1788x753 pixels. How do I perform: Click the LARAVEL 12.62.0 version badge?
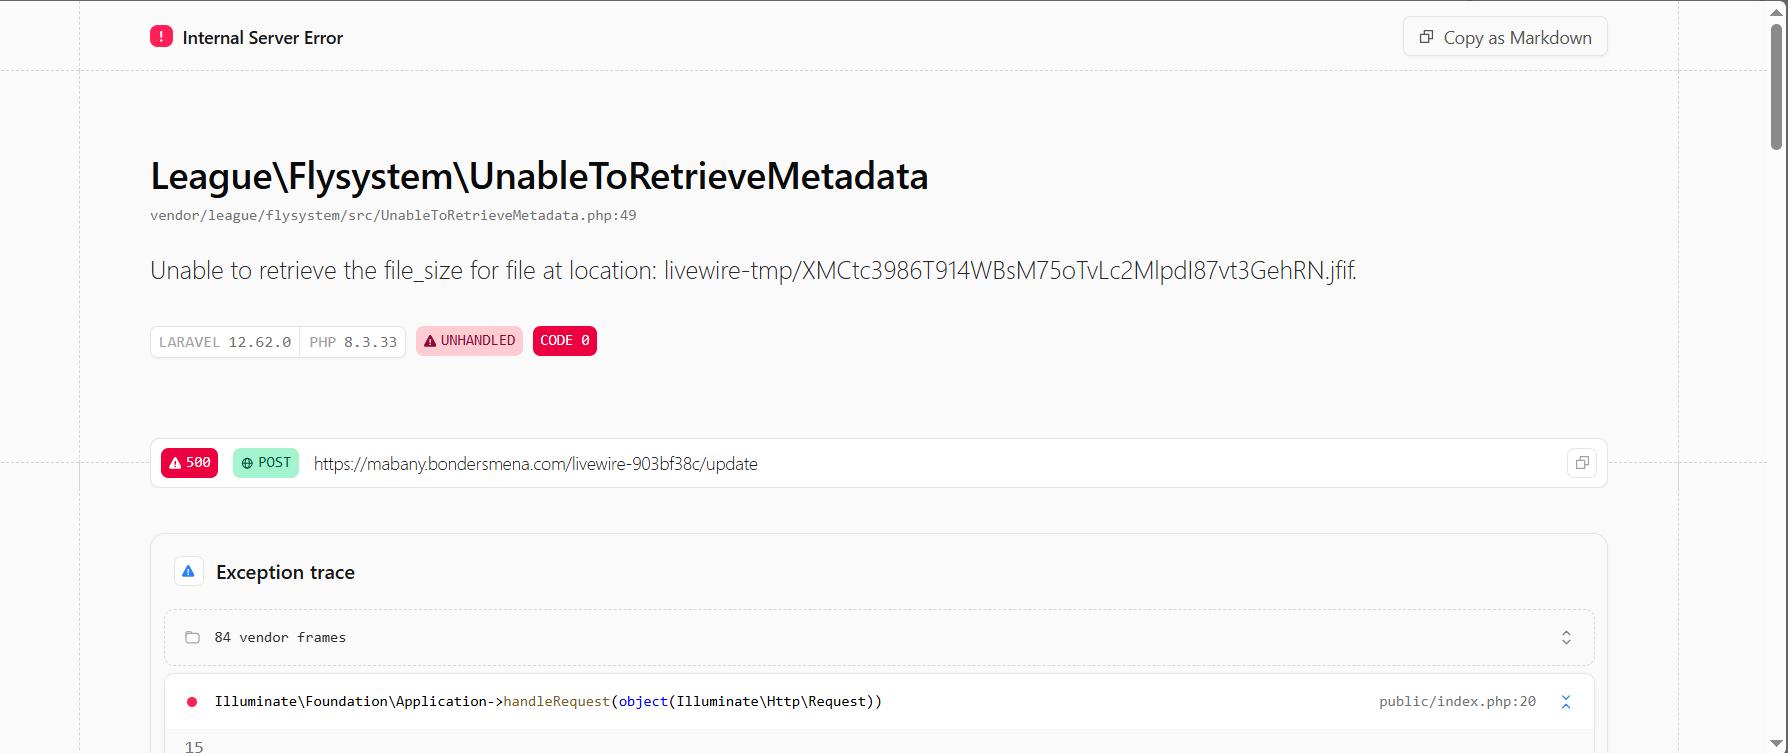point(225,342)
